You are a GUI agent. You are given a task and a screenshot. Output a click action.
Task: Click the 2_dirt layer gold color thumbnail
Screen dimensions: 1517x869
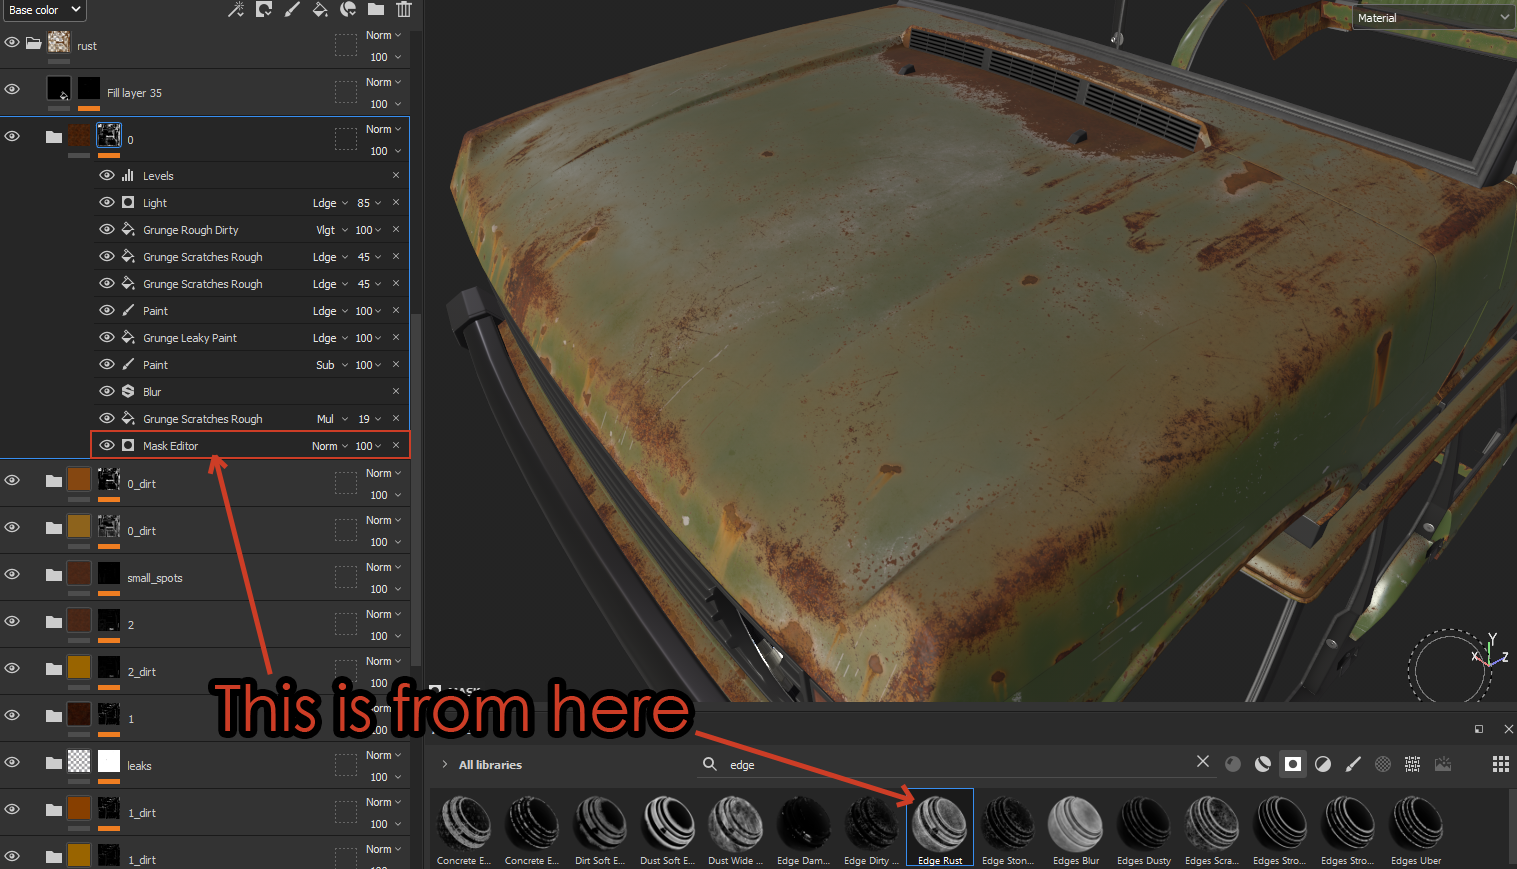point(79,667)
